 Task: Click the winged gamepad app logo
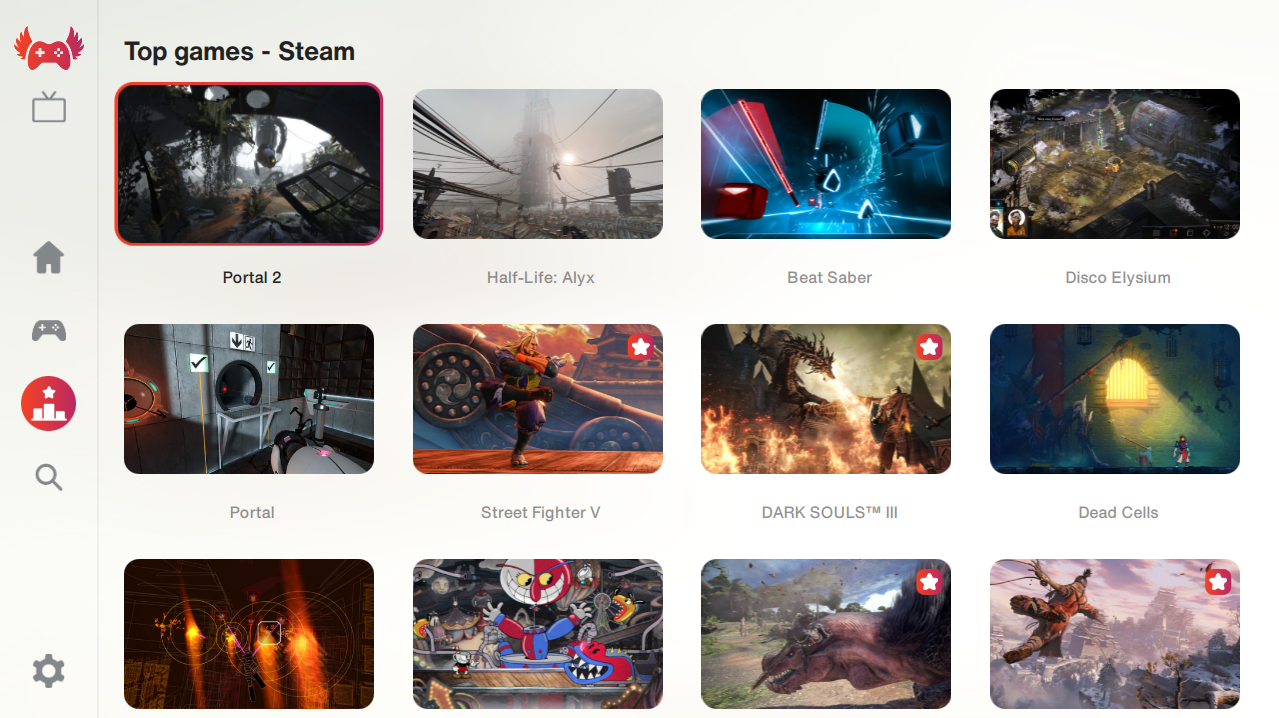click(x=48, y=49)
